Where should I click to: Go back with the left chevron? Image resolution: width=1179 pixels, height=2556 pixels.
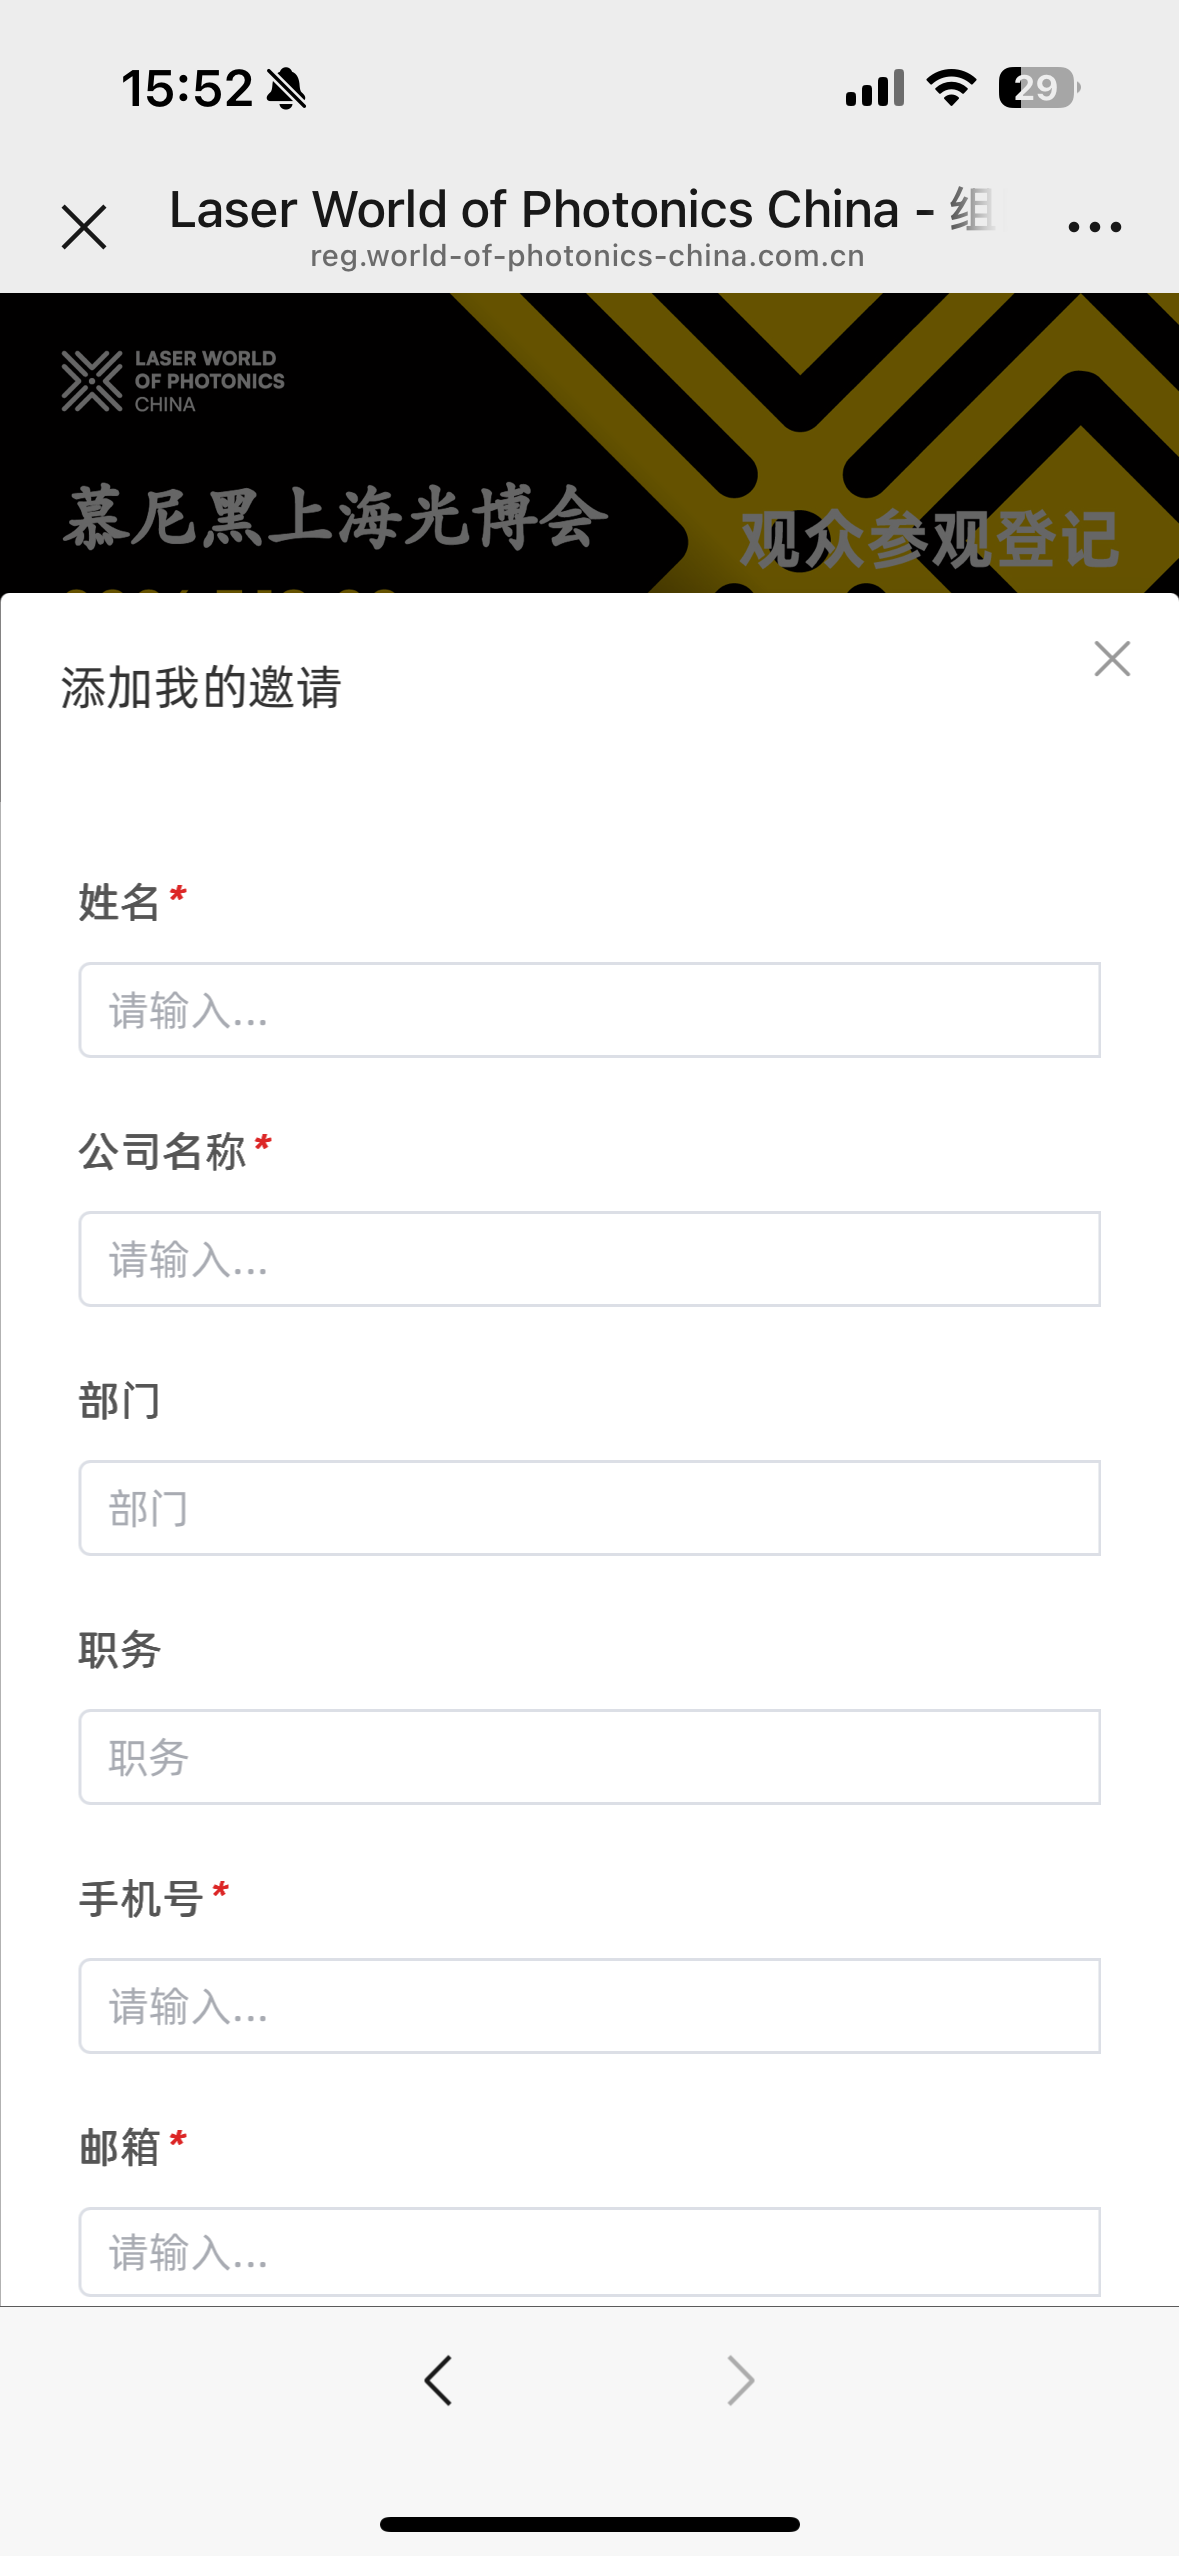click(438, 2379)
